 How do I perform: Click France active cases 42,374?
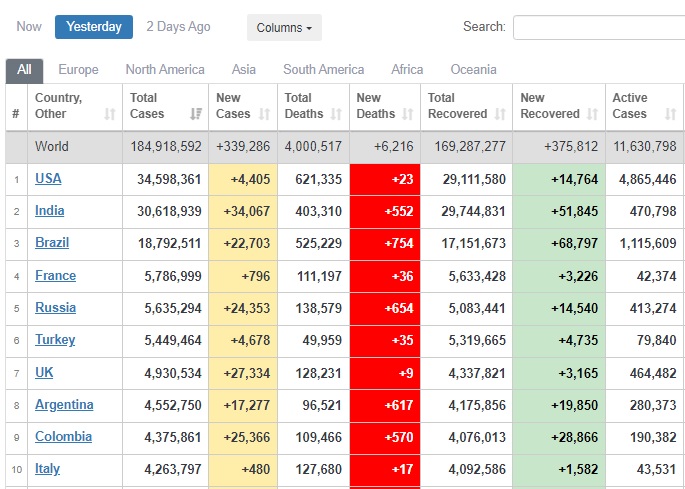point(656,276)
